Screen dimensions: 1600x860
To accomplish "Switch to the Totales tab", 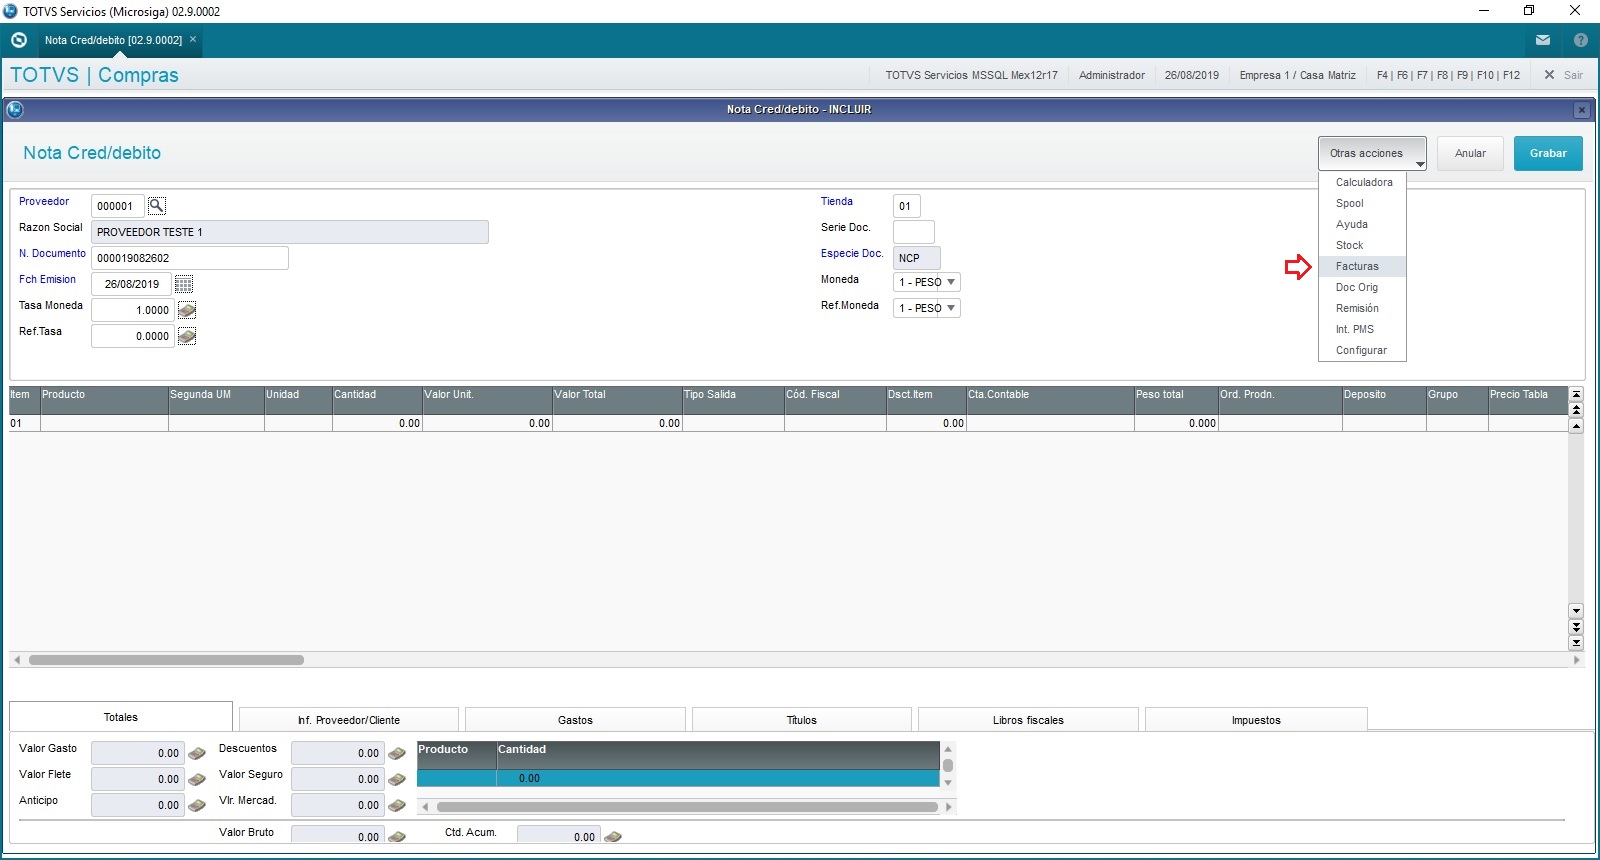I will [121, 717].
